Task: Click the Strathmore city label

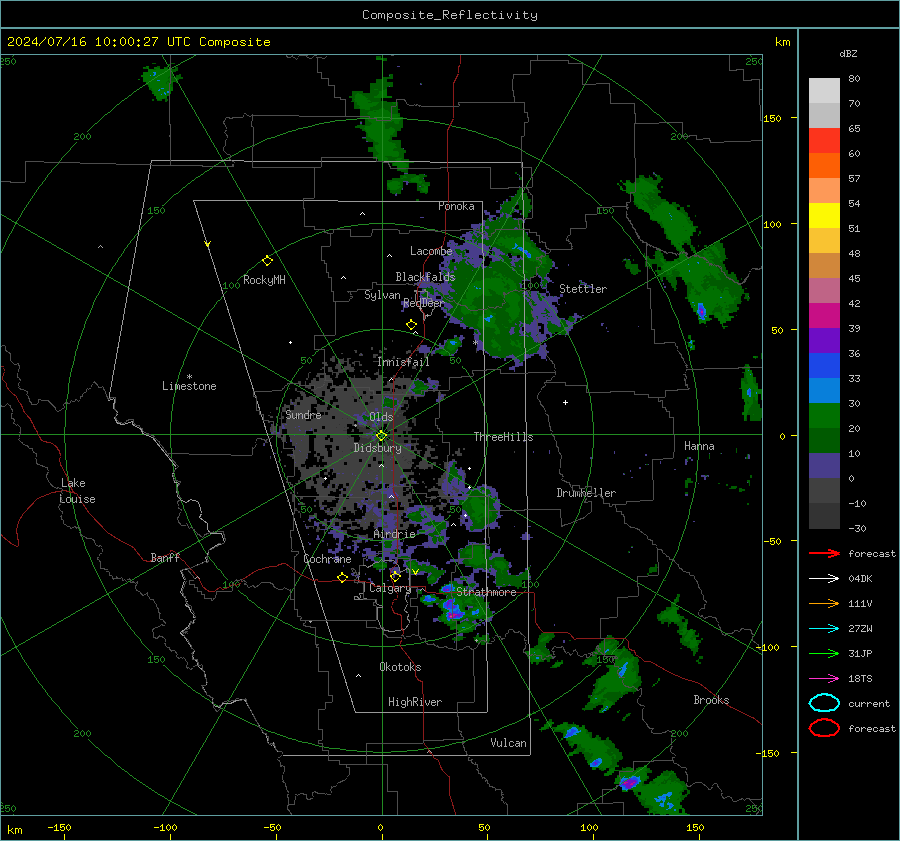Action: [x=486, y=592]
